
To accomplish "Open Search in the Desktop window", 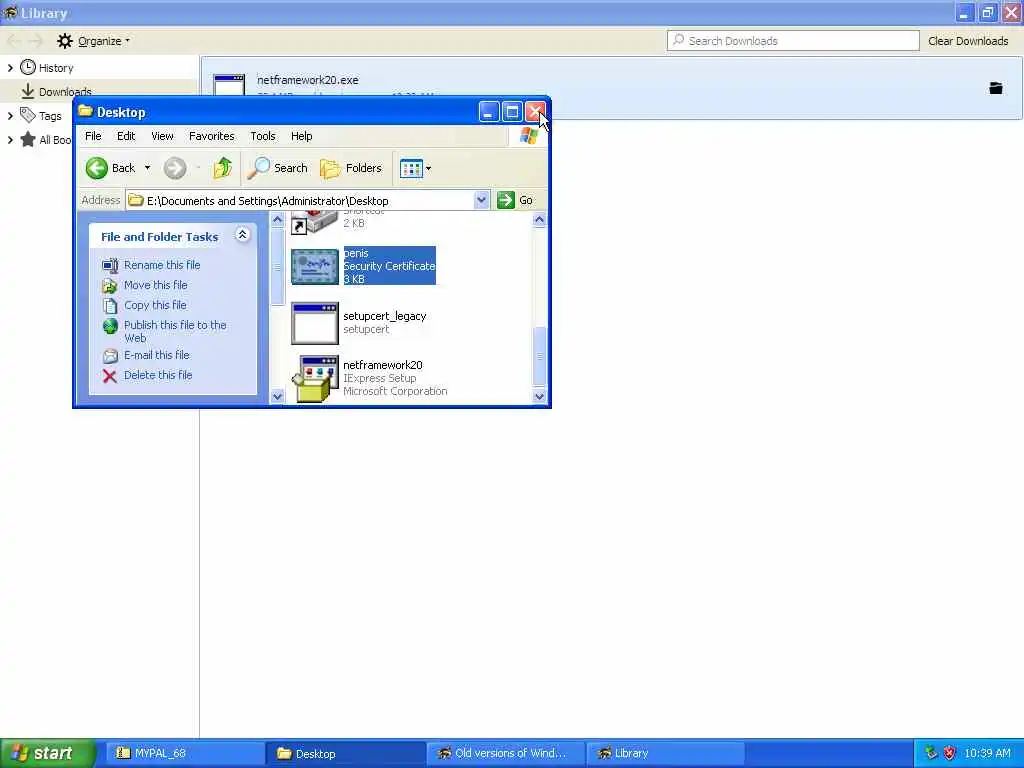I will pyautogui.click(x=278, y=168).
